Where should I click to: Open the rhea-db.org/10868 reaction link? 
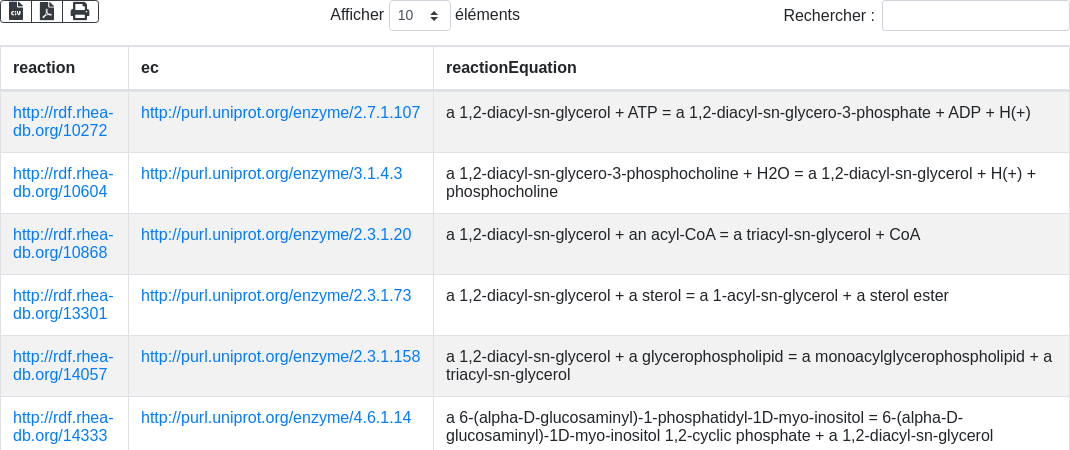(63, 243)
